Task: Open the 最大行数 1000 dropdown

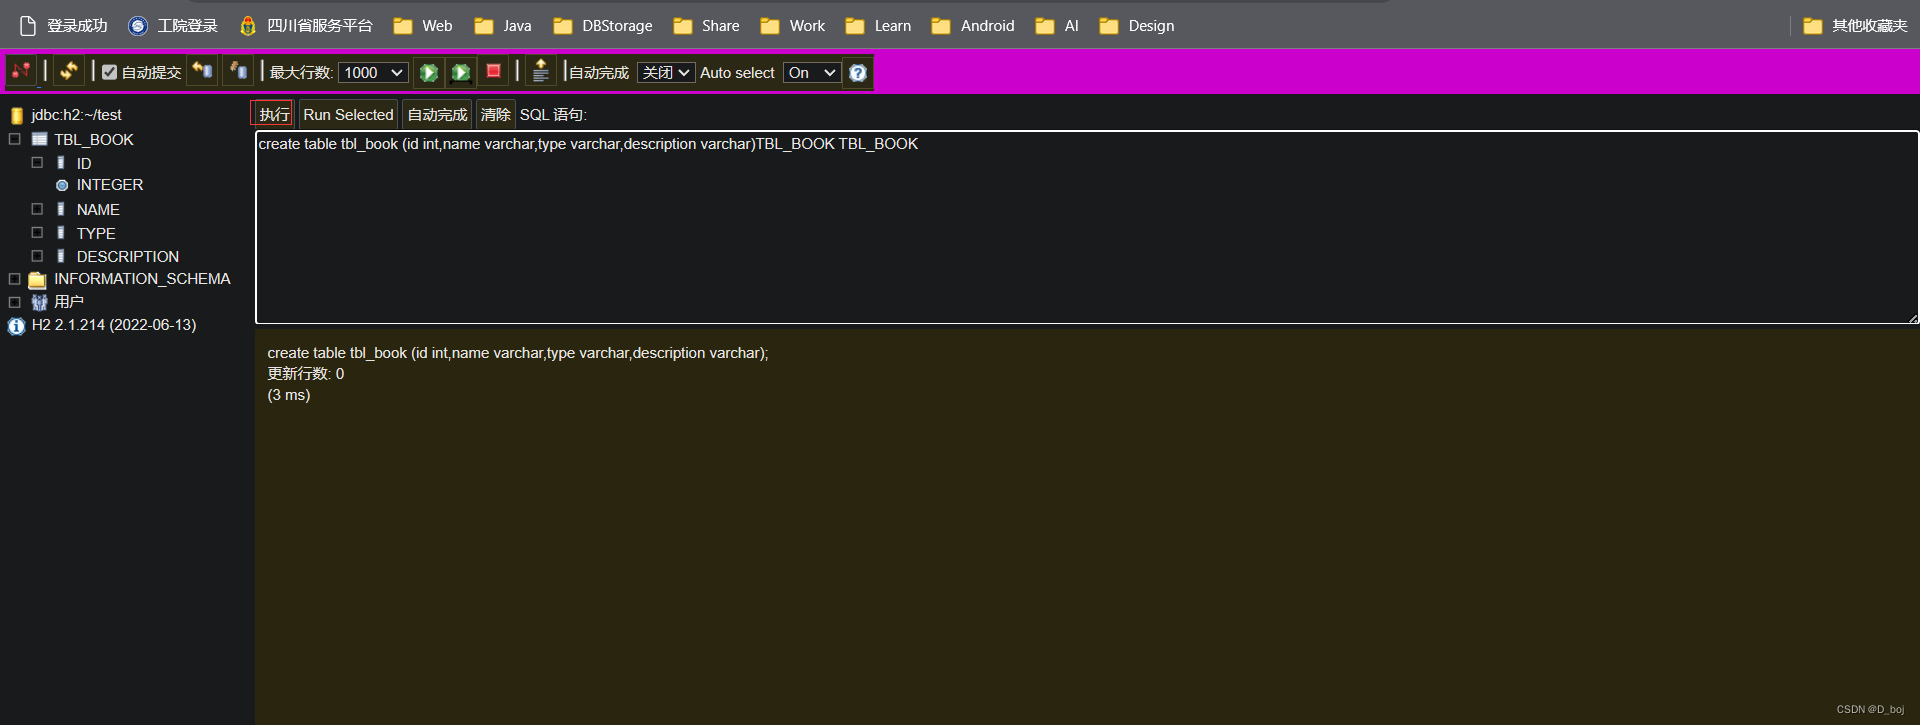Action: (x=373, y=72)
